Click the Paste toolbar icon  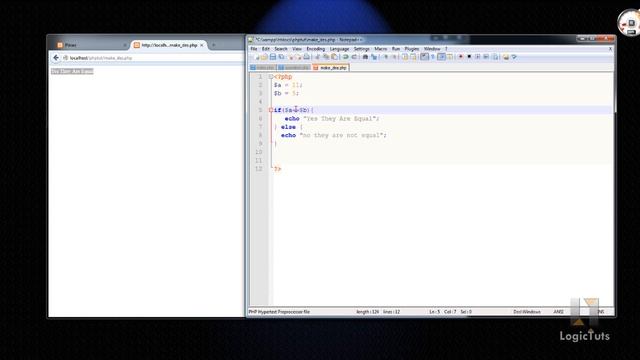coord(334,57)
